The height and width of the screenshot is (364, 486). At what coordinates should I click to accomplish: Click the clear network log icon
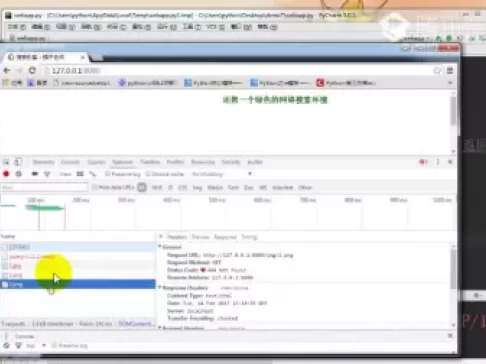pos(19,174)
